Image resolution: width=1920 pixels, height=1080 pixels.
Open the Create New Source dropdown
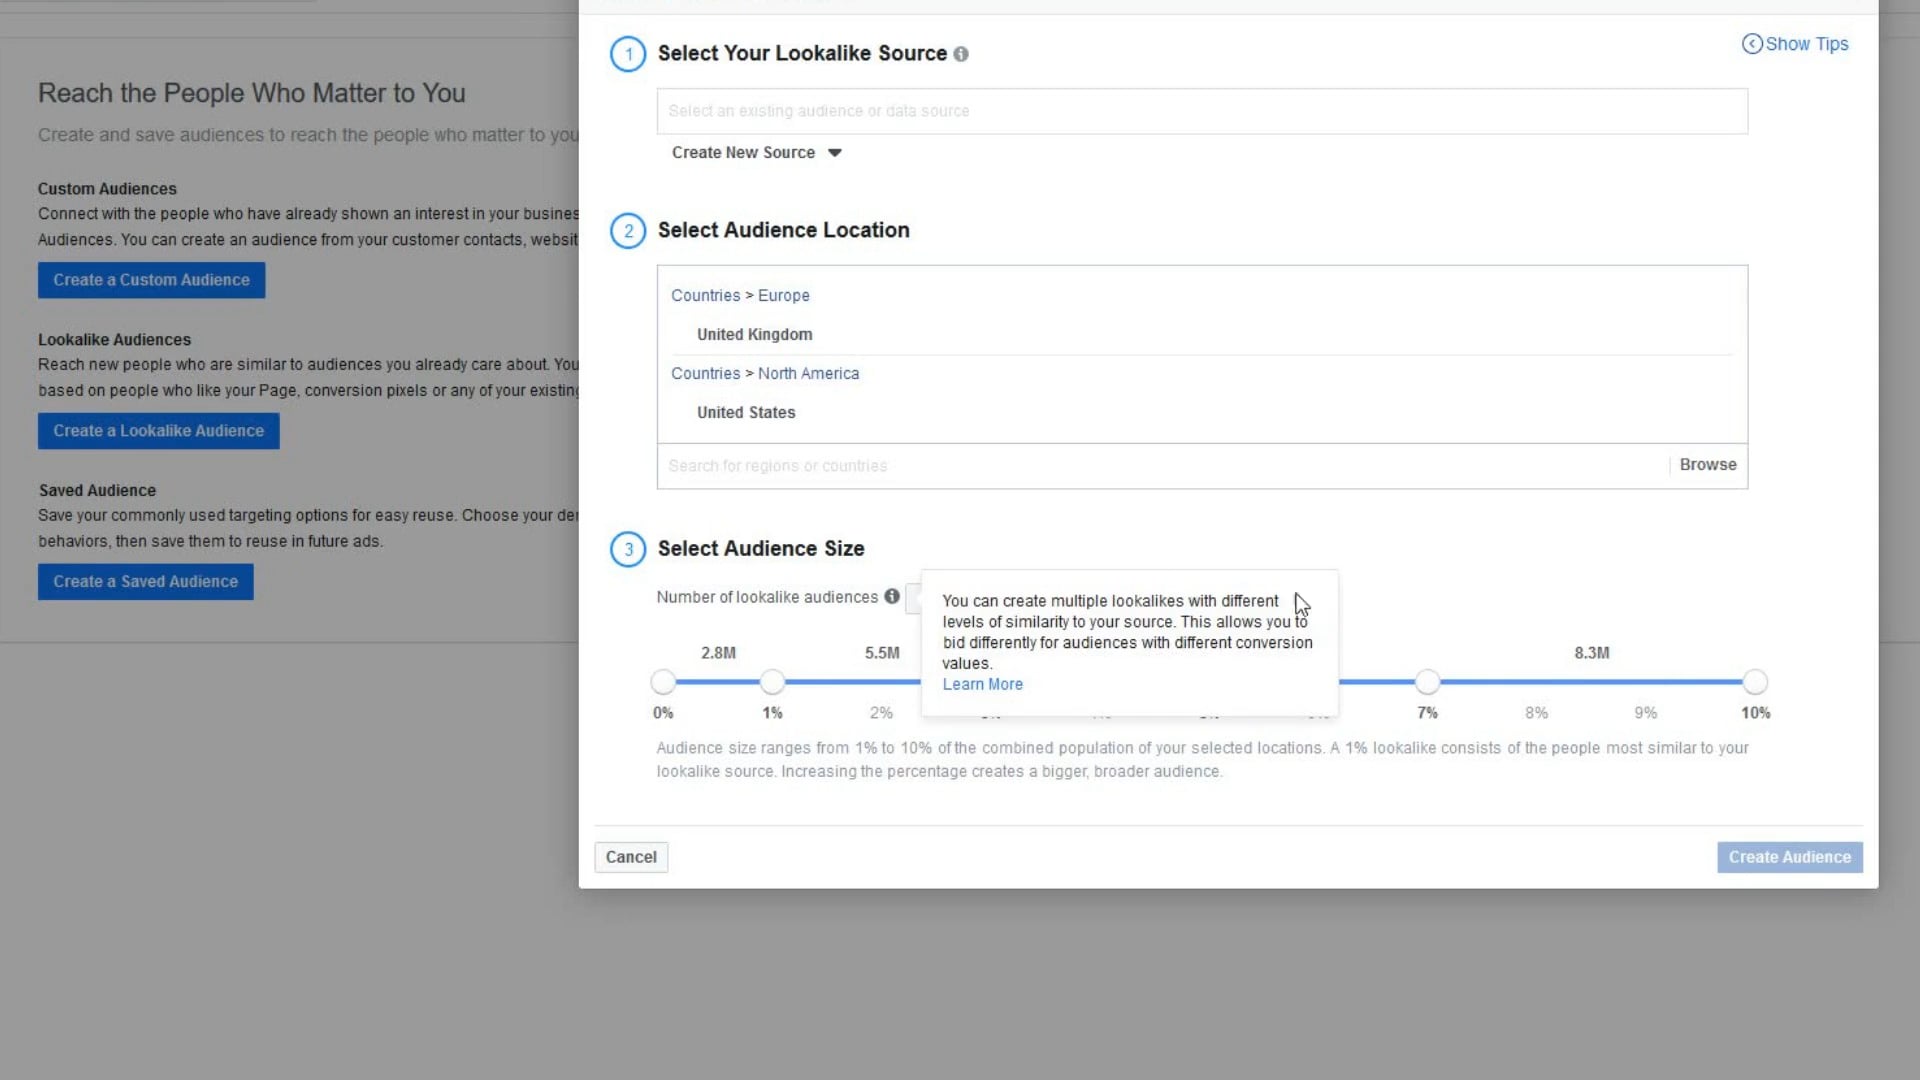tap(757, 153)
